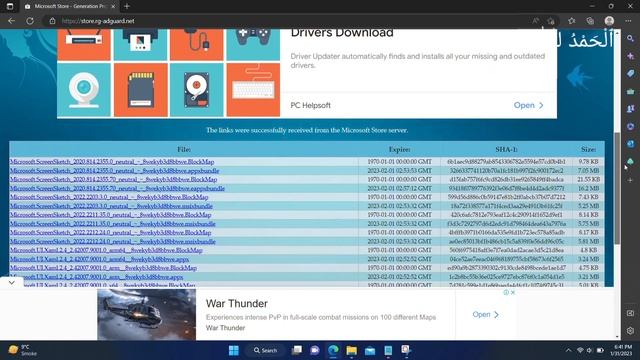Open the sidebar Tools briefcase icon
Viewport: 640px width, 360px height.
[631, 91]
